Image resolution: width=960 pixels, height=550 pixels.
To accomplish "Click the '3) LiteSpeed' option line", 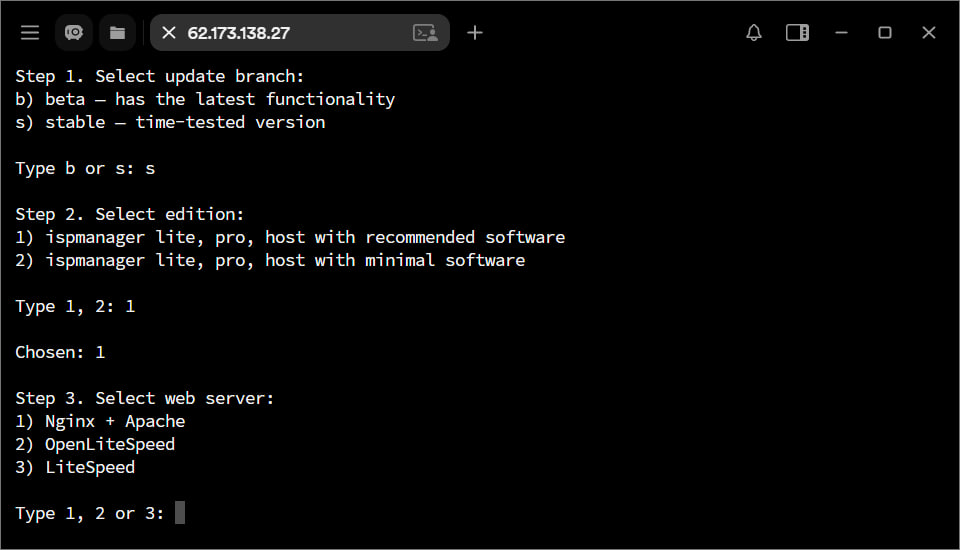I will 75,467.
